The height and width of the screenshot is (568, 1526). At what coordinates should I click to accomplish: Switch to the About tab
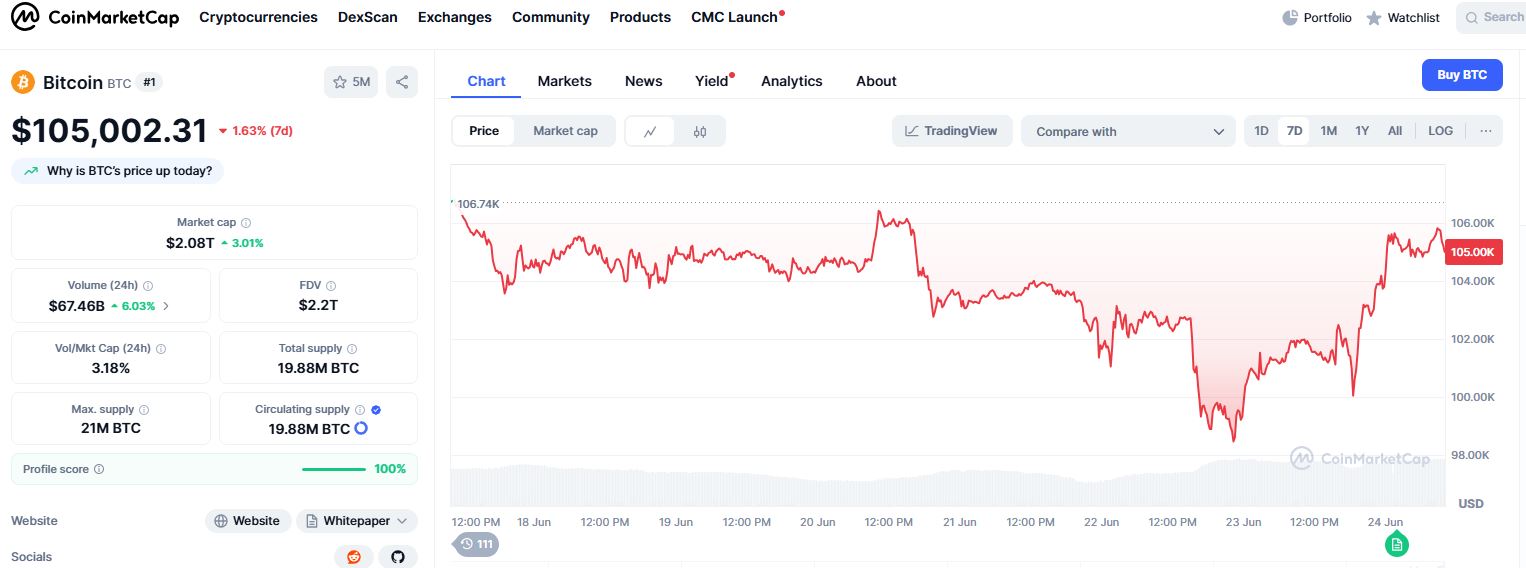tap(876, 81)
